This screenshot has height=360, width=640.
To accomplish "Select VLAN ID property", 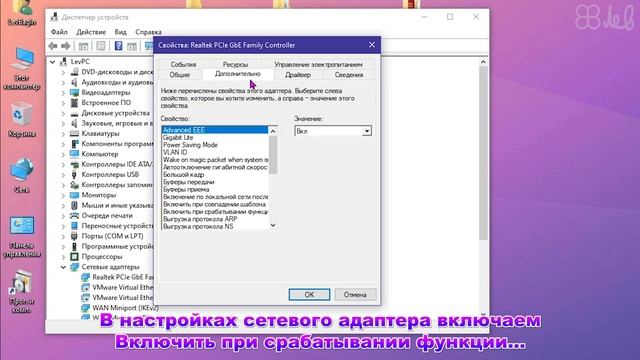I will [x=215, y=152].
